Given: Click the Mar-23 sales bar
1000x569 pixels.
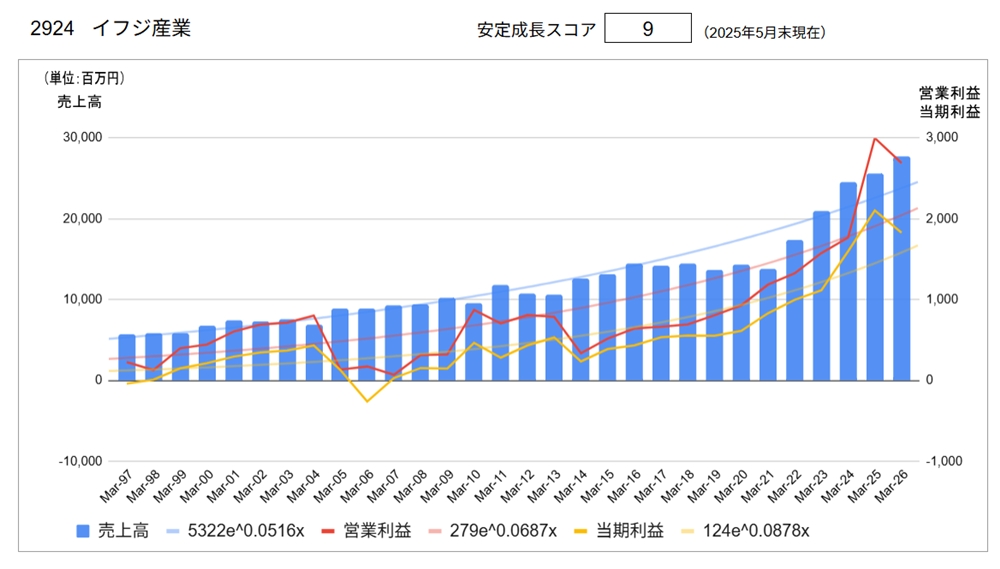Looking at the screenshot, I should [x=821, y=296].
